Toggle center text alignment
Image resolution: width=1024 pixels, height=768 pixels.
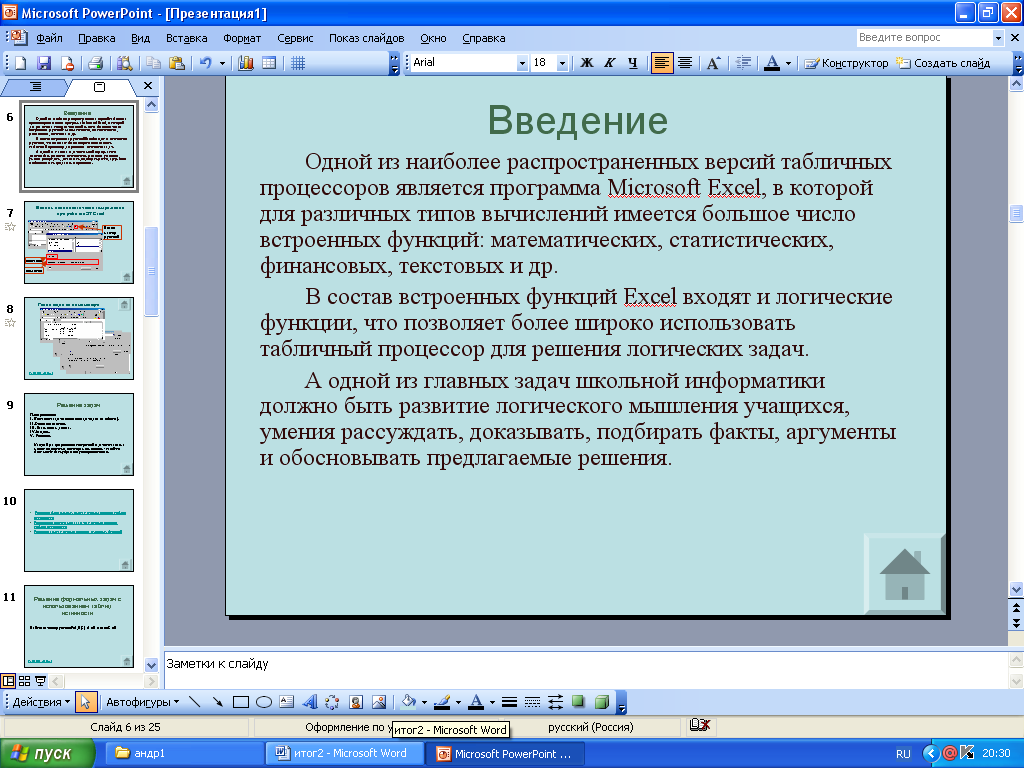coord(684,63)
